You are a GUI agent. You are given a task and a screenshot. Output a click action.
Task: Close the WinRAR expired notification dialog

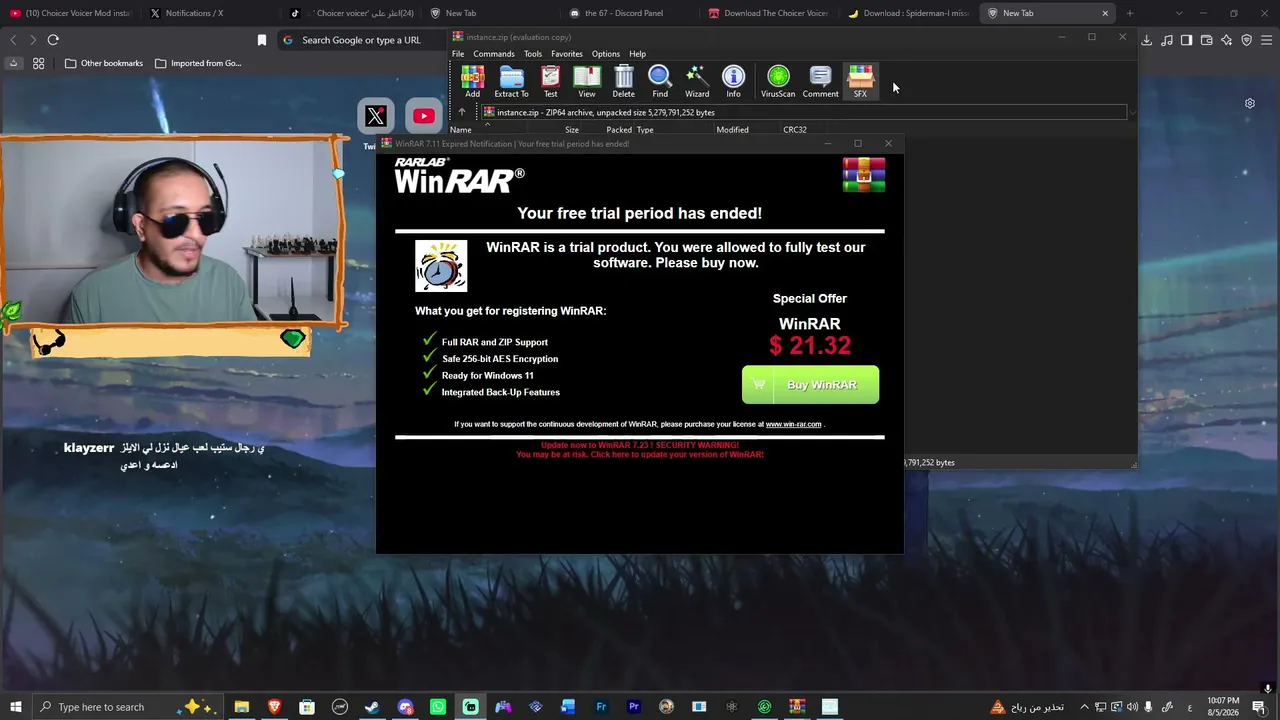(888, 143)
